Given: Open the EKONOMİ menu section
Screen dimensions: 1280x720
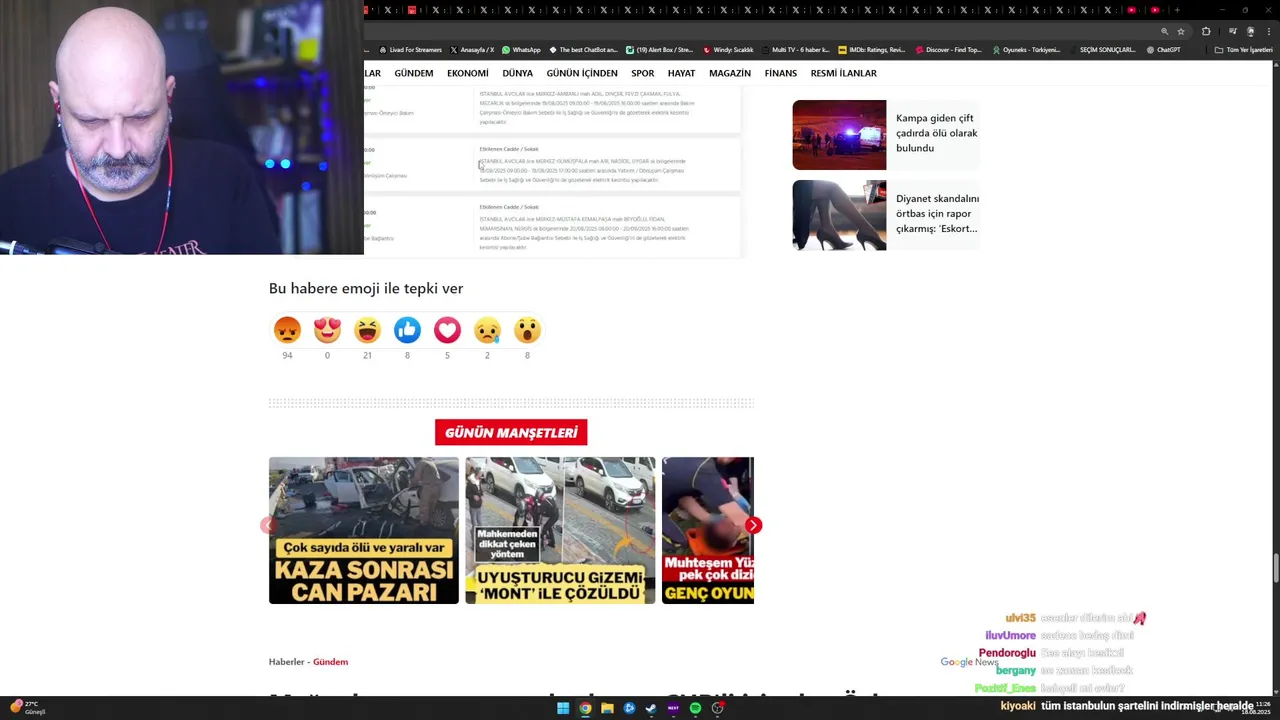Looking at the screenshot, I should pos(468,73).
